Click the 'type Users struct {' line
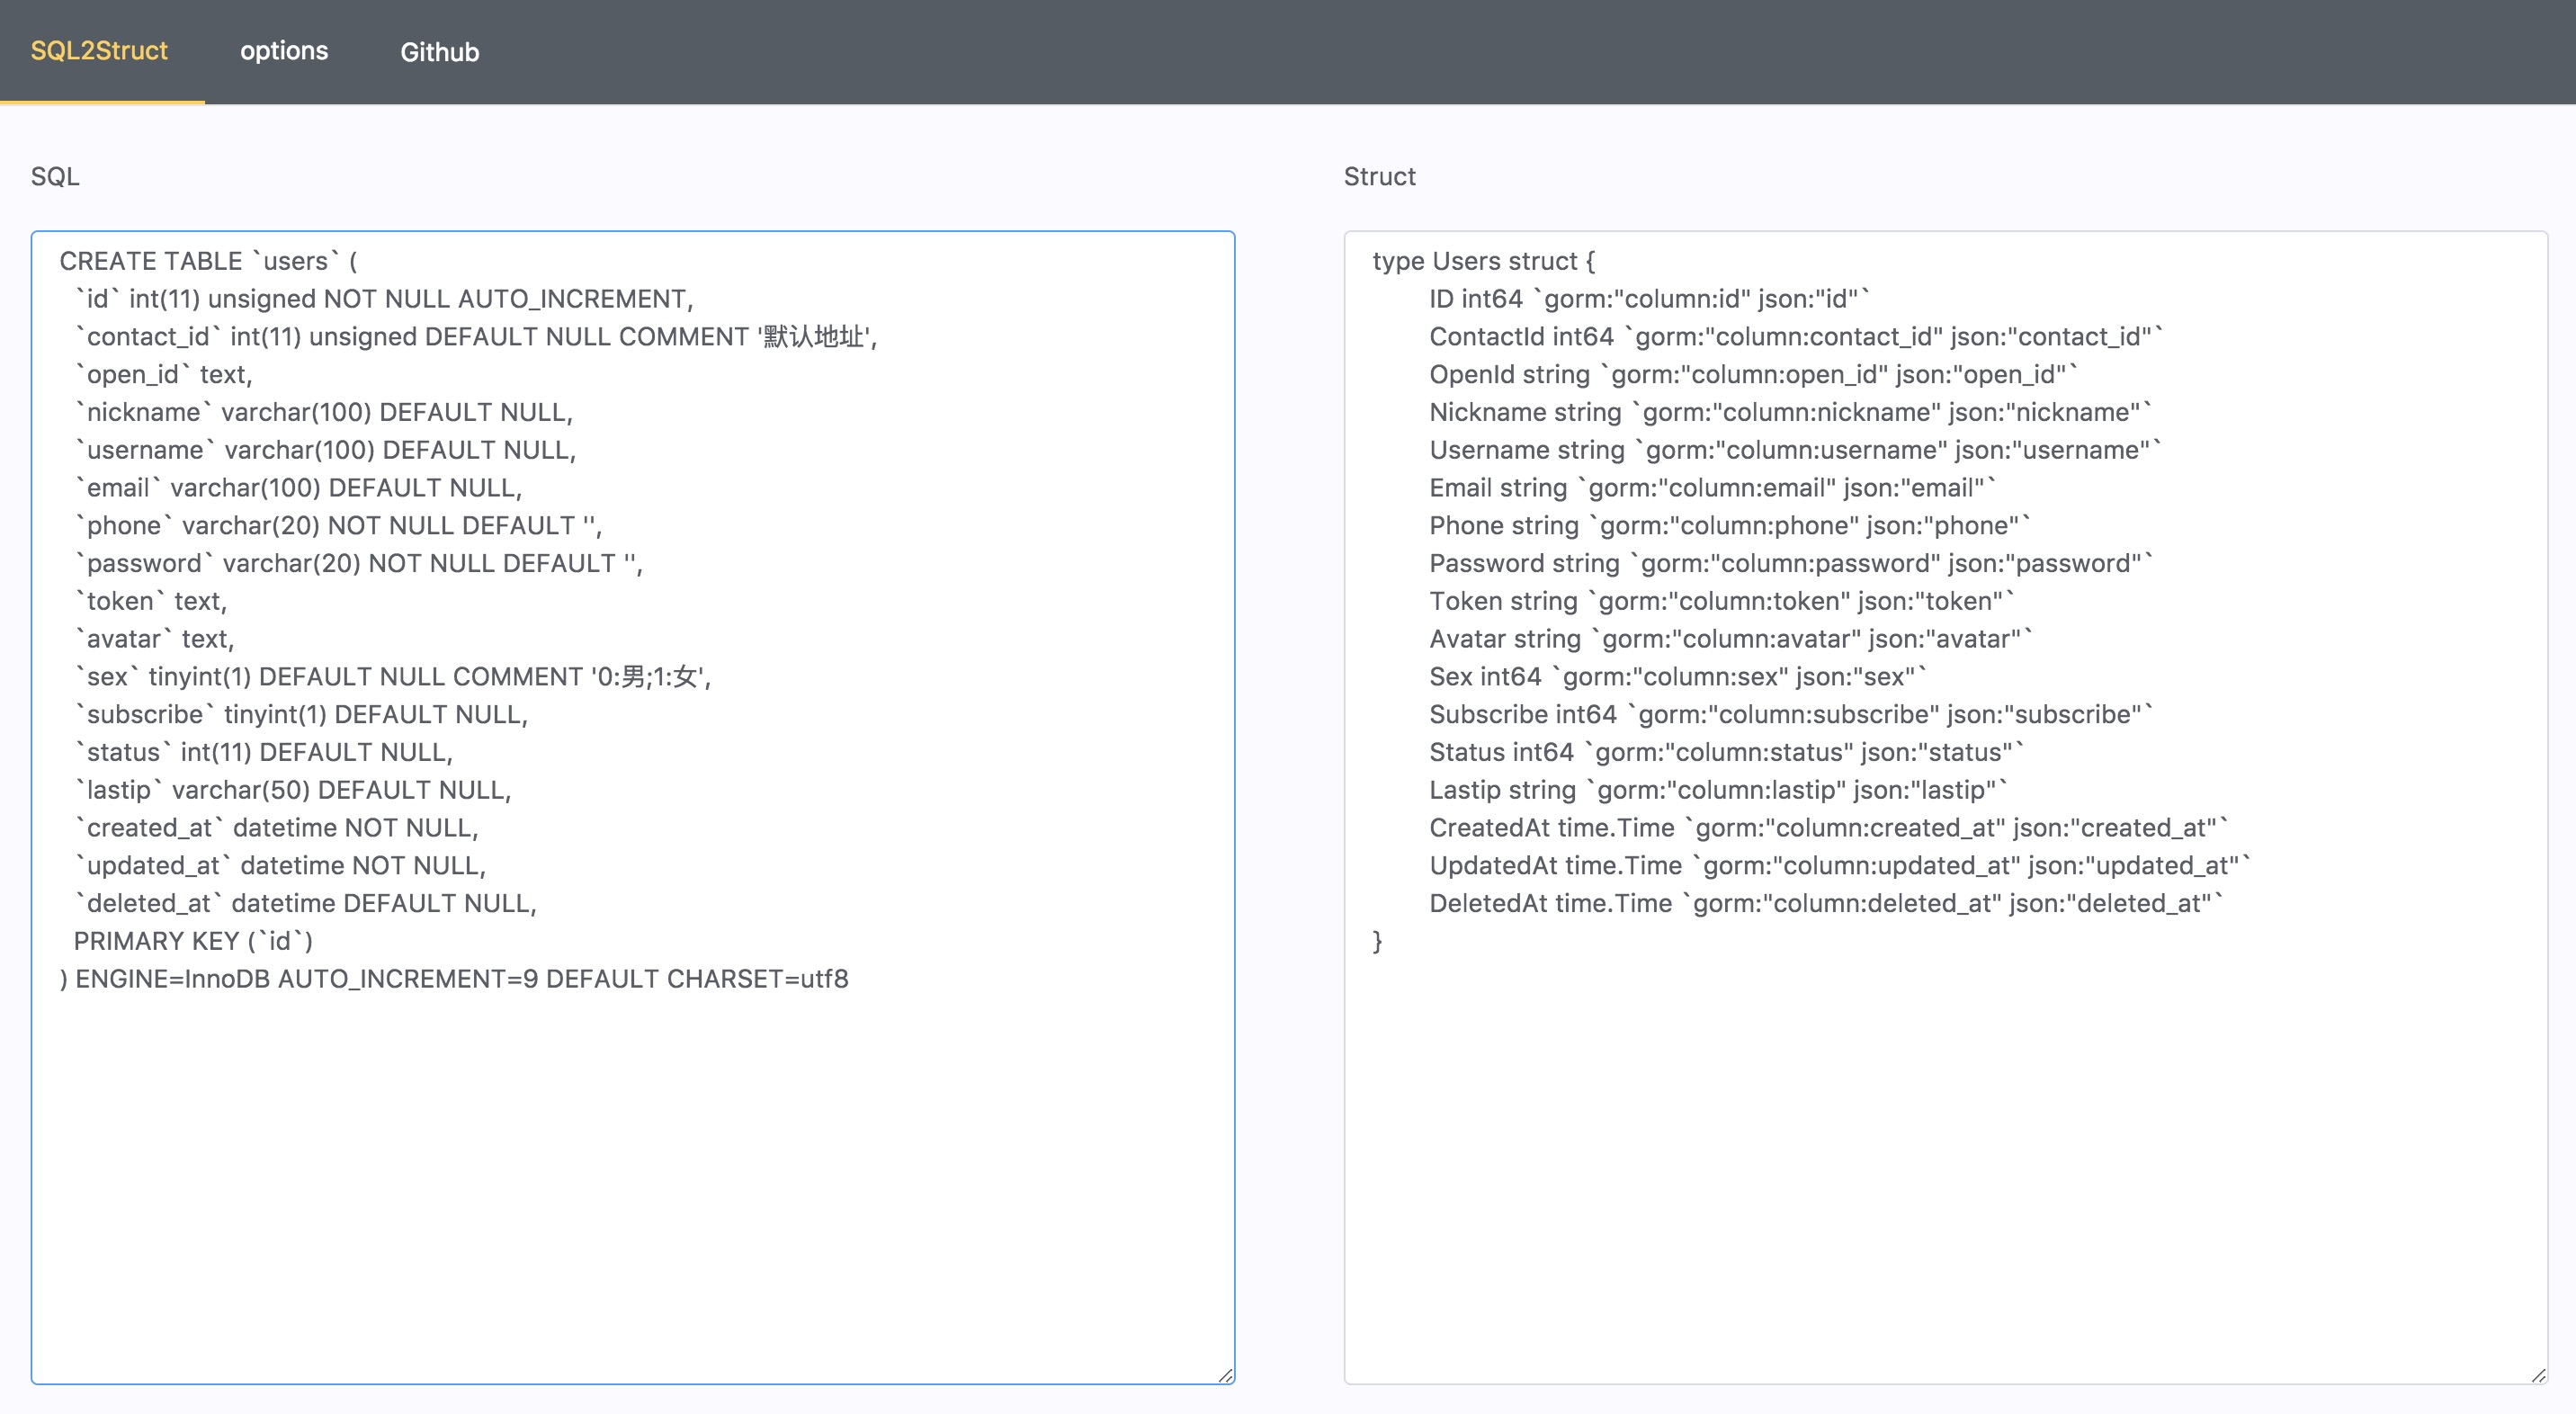The height and width of the screenshot is (1414, 2576). 1484,261
